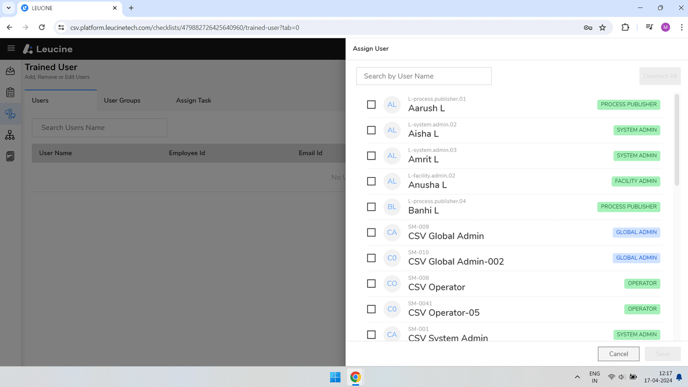The image size is (688, 387).
Task: Click the avatar for CSV Operator-05
Action: (x=392, y=309)
